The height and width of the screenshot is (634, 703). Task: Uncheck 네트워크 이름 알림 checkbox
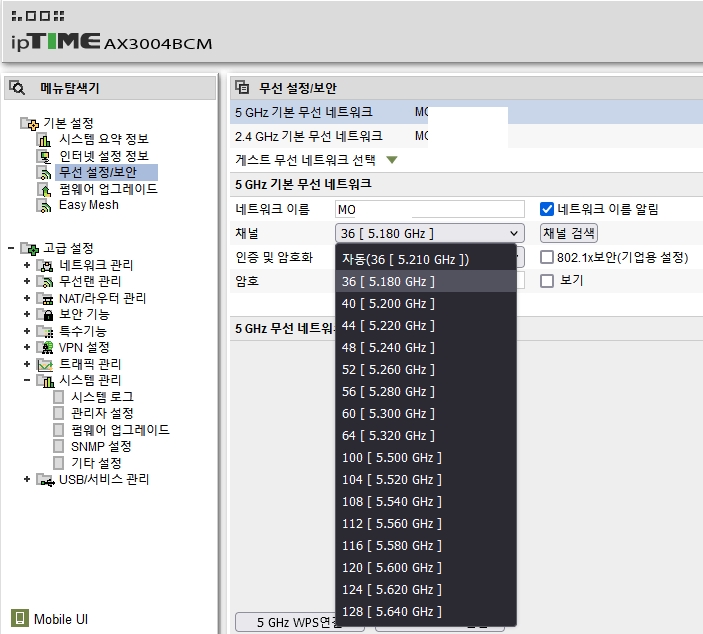point(547,209)
